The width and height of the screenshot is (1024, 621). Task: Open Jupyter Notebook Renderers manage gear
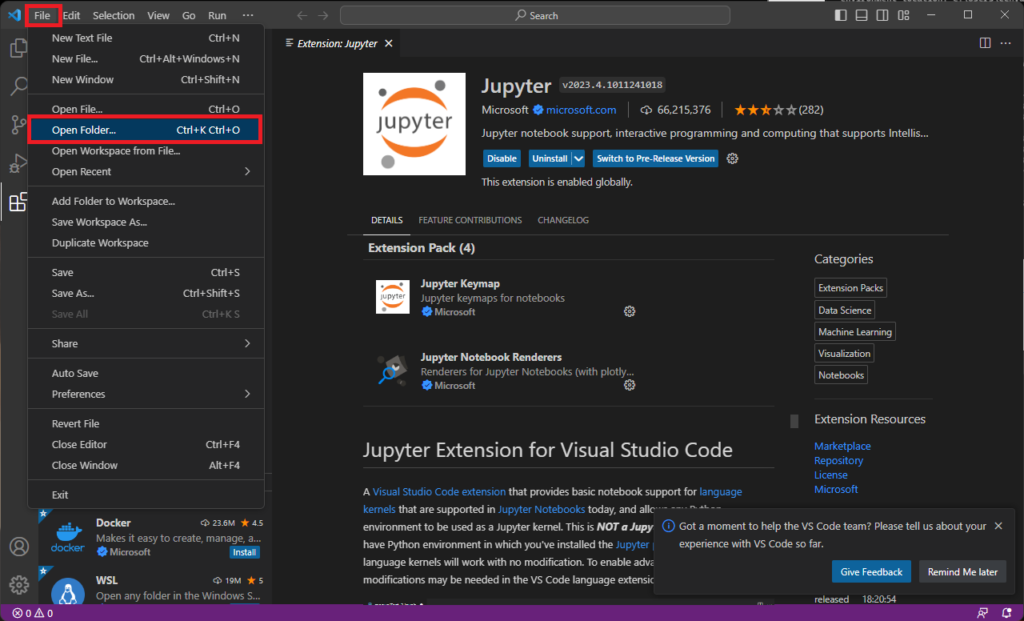tap(630, 385)
